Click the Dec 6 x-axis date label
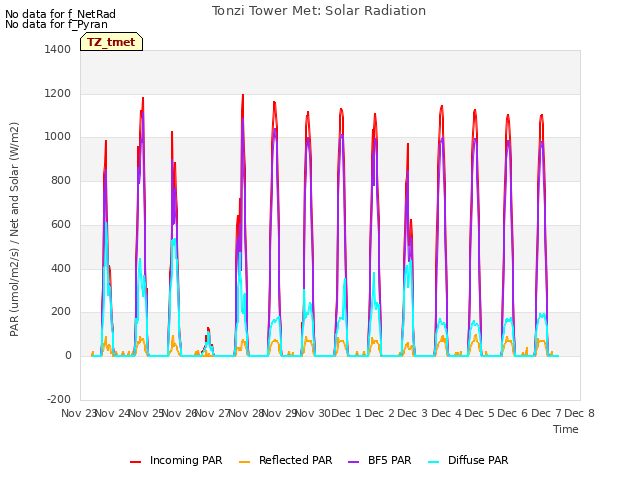 pos(513,413)
